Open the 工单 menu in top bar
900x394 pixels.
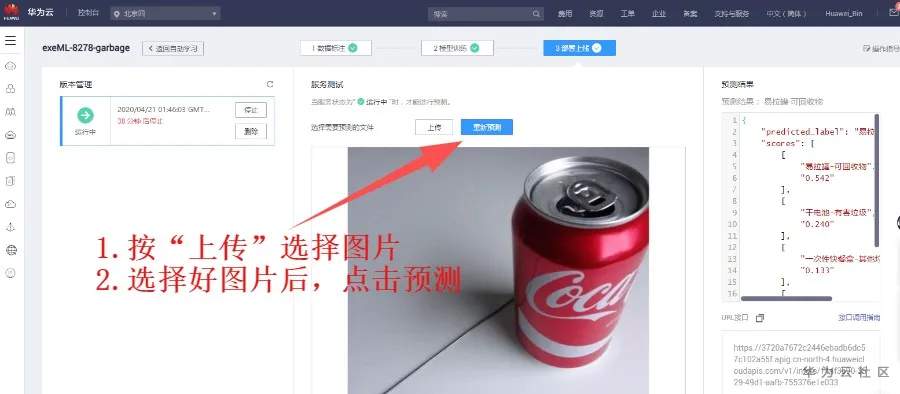point(627,14)
